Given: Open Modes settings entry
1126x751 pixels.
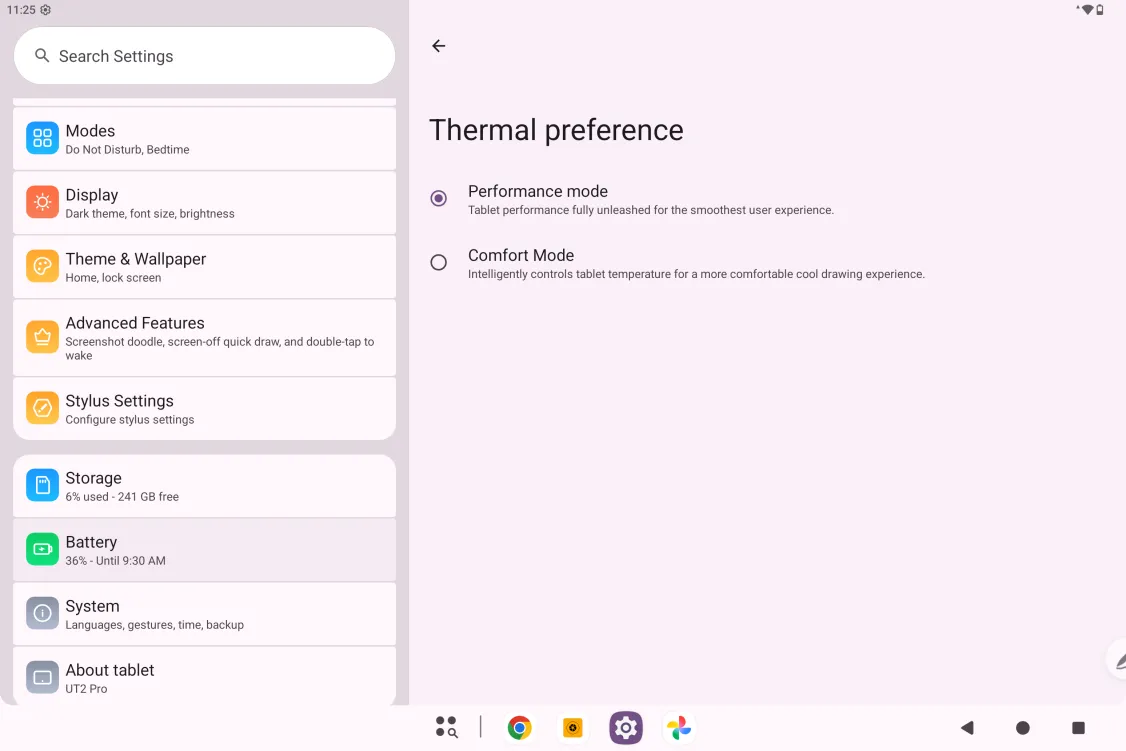Looking at the screenshot, I should pos(205,139).
